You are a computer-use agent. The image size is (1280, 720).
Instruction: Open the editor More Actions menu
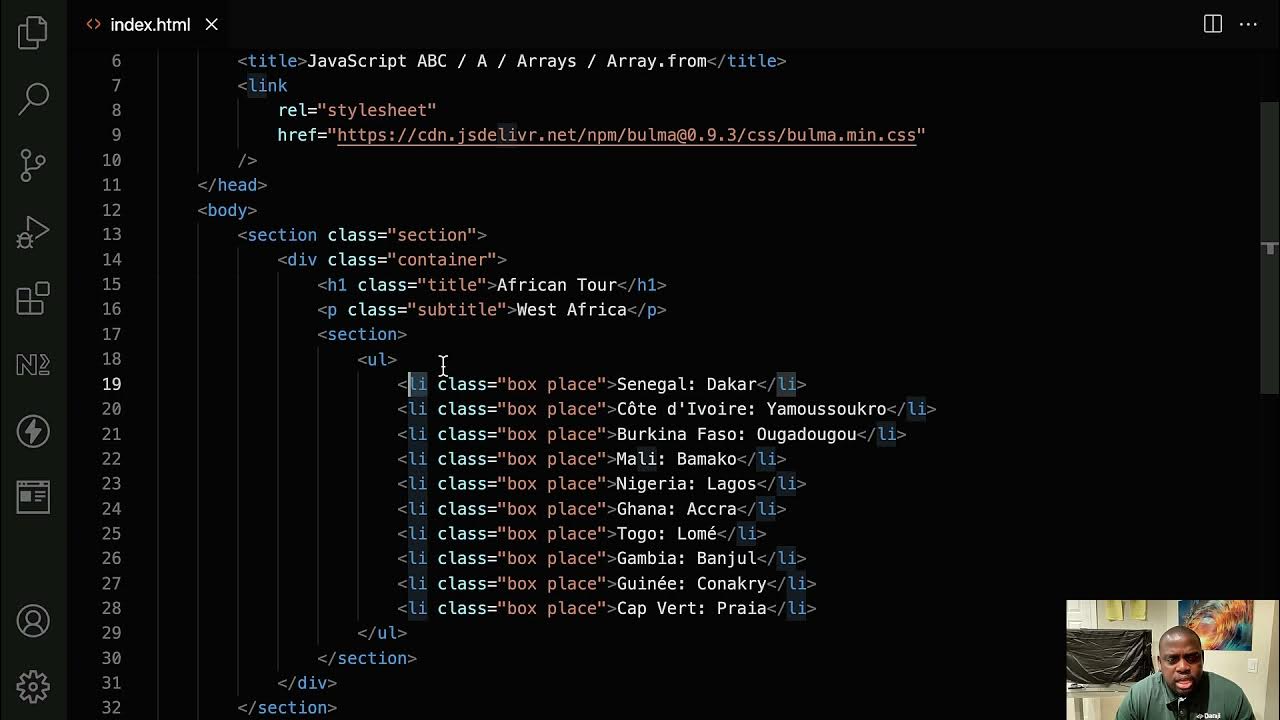(x=1248, y=24)
